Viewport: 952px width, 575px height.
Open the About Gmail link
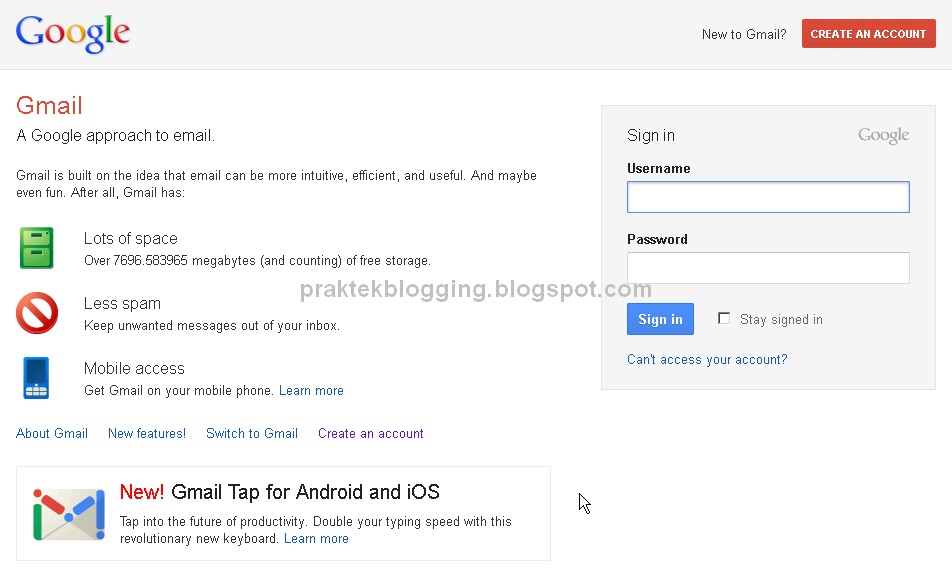tap(52, 434)
